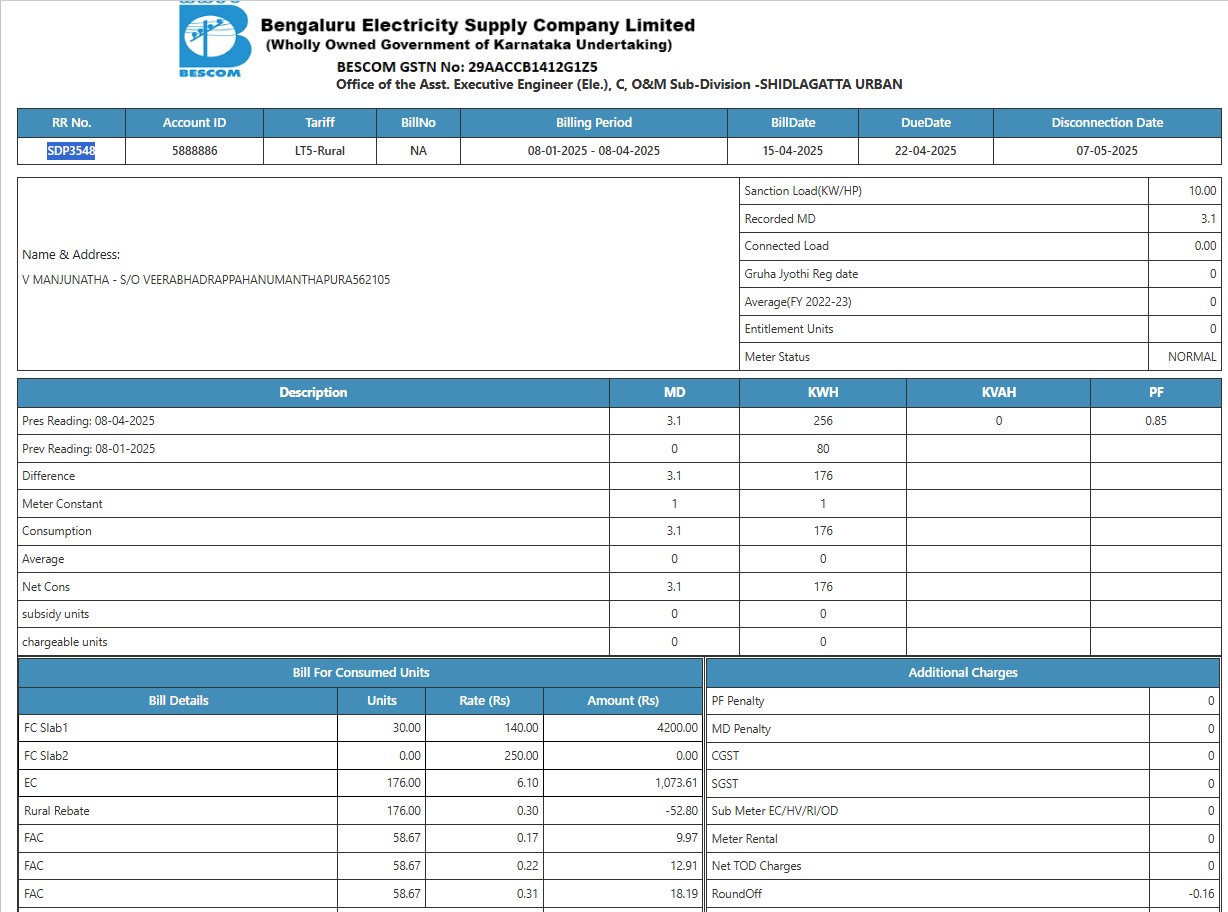1228x912 pixels.
Task: Click the Amount (Rs) column header
Action: tap(623, 701)
